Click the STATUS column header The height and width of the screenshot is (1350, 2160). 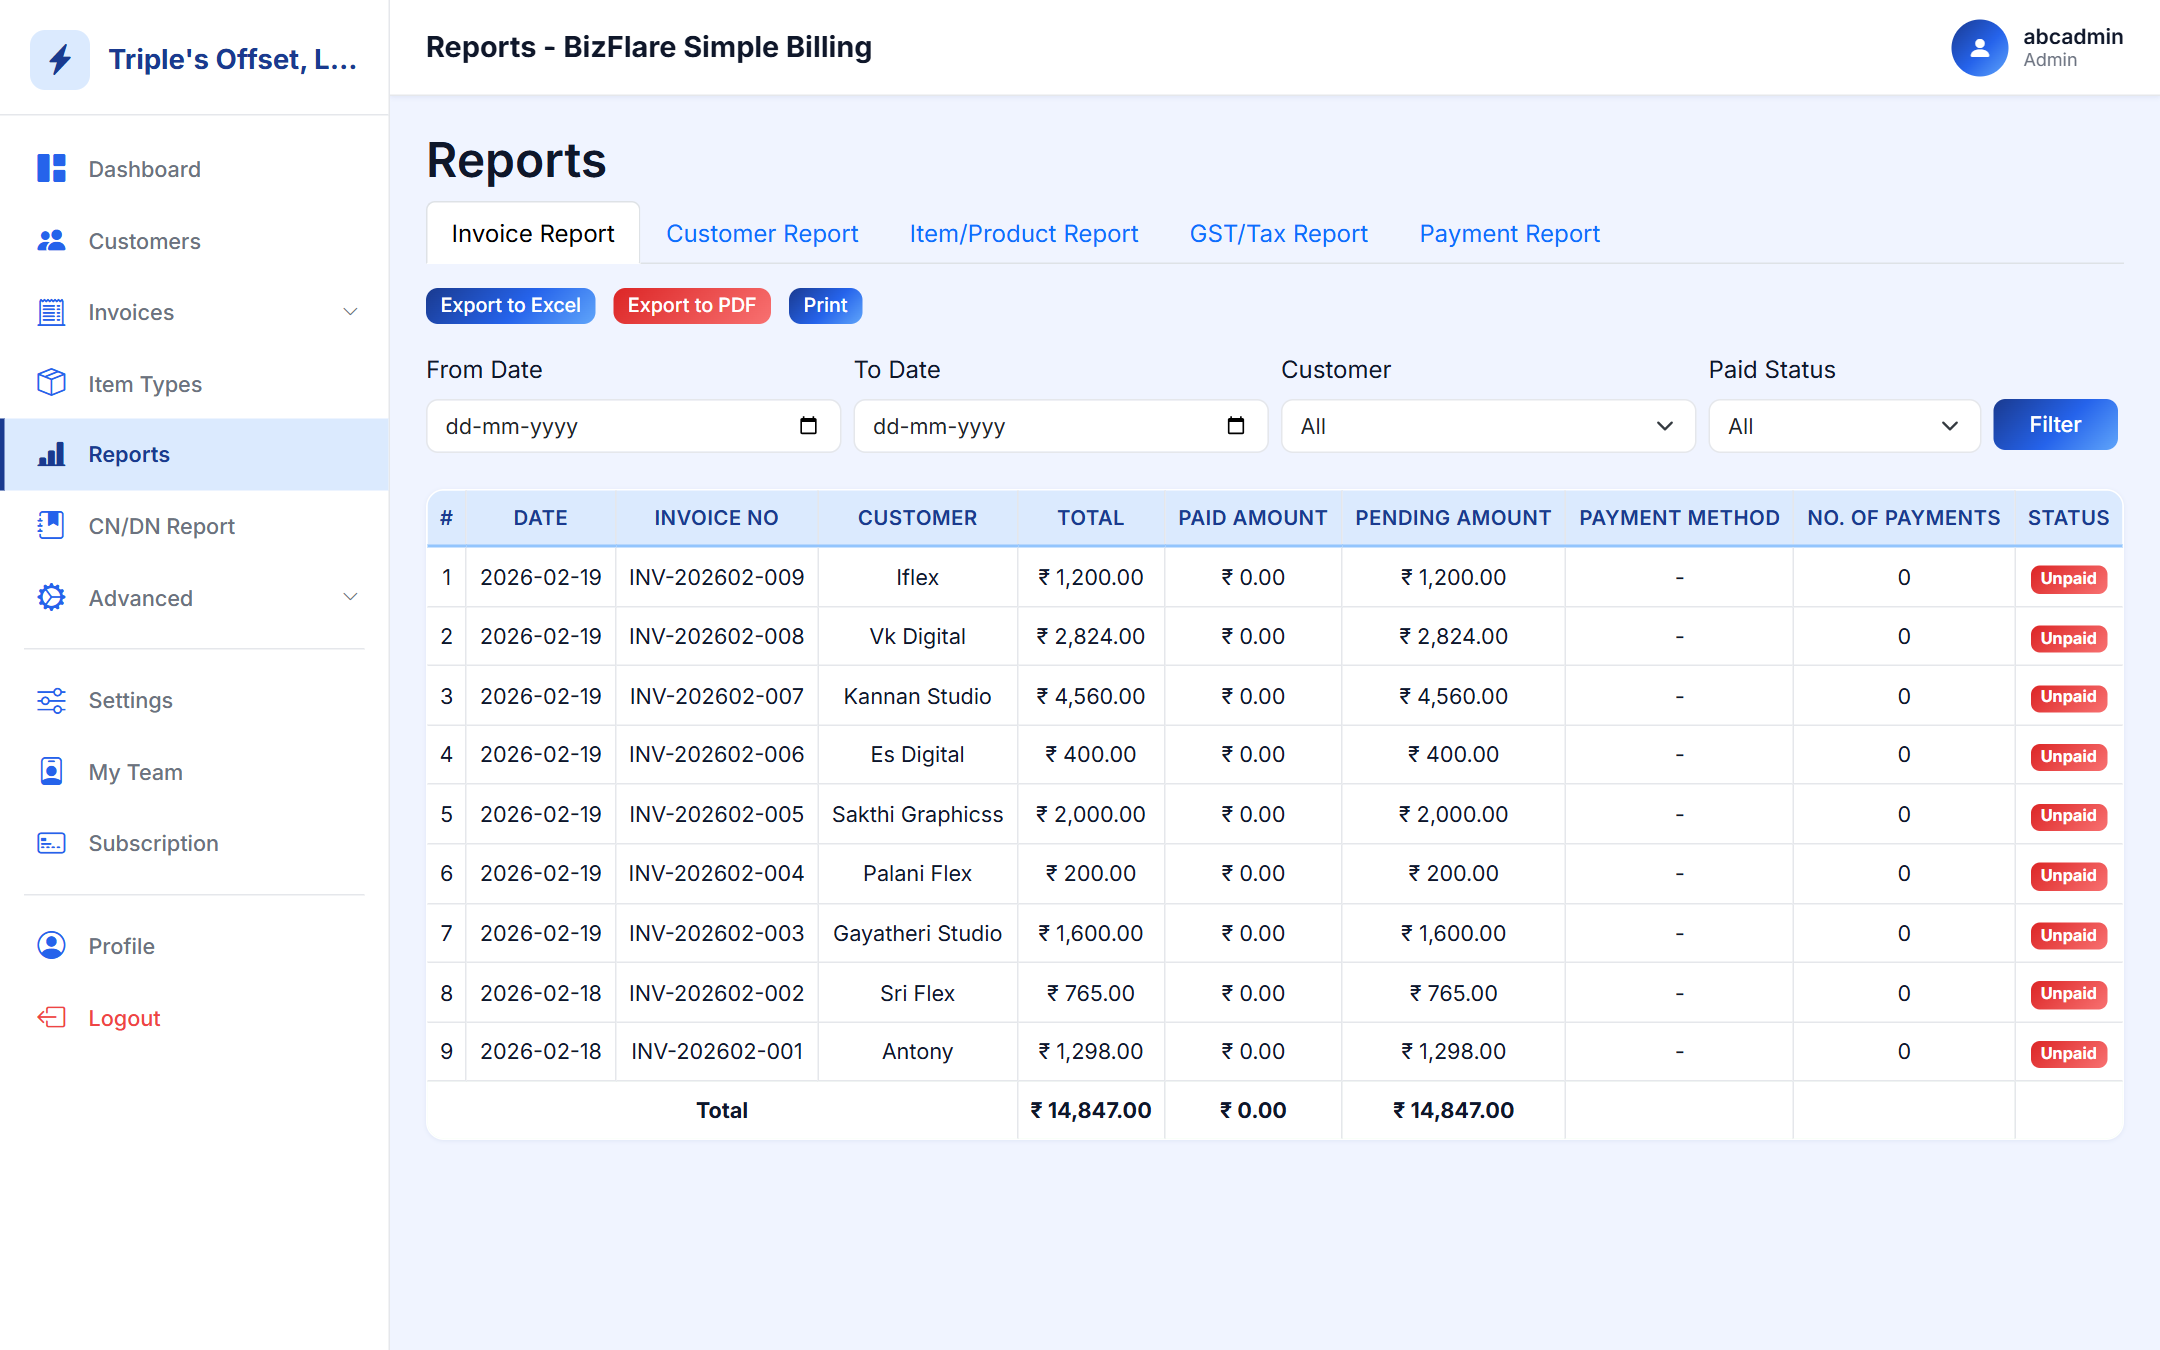coord(2068,518)
